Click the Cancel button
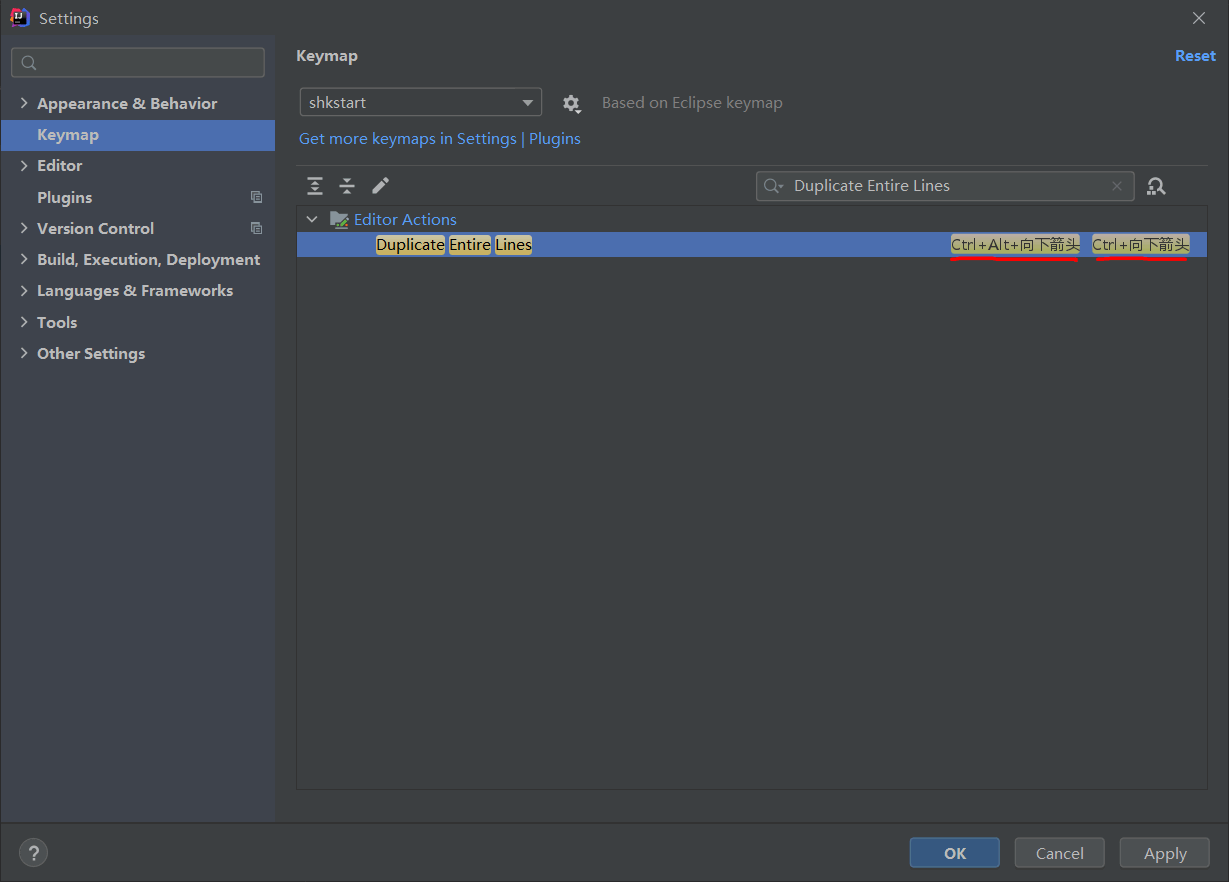Screen dimensions: 1229x882 click(x=1060, y=853)
